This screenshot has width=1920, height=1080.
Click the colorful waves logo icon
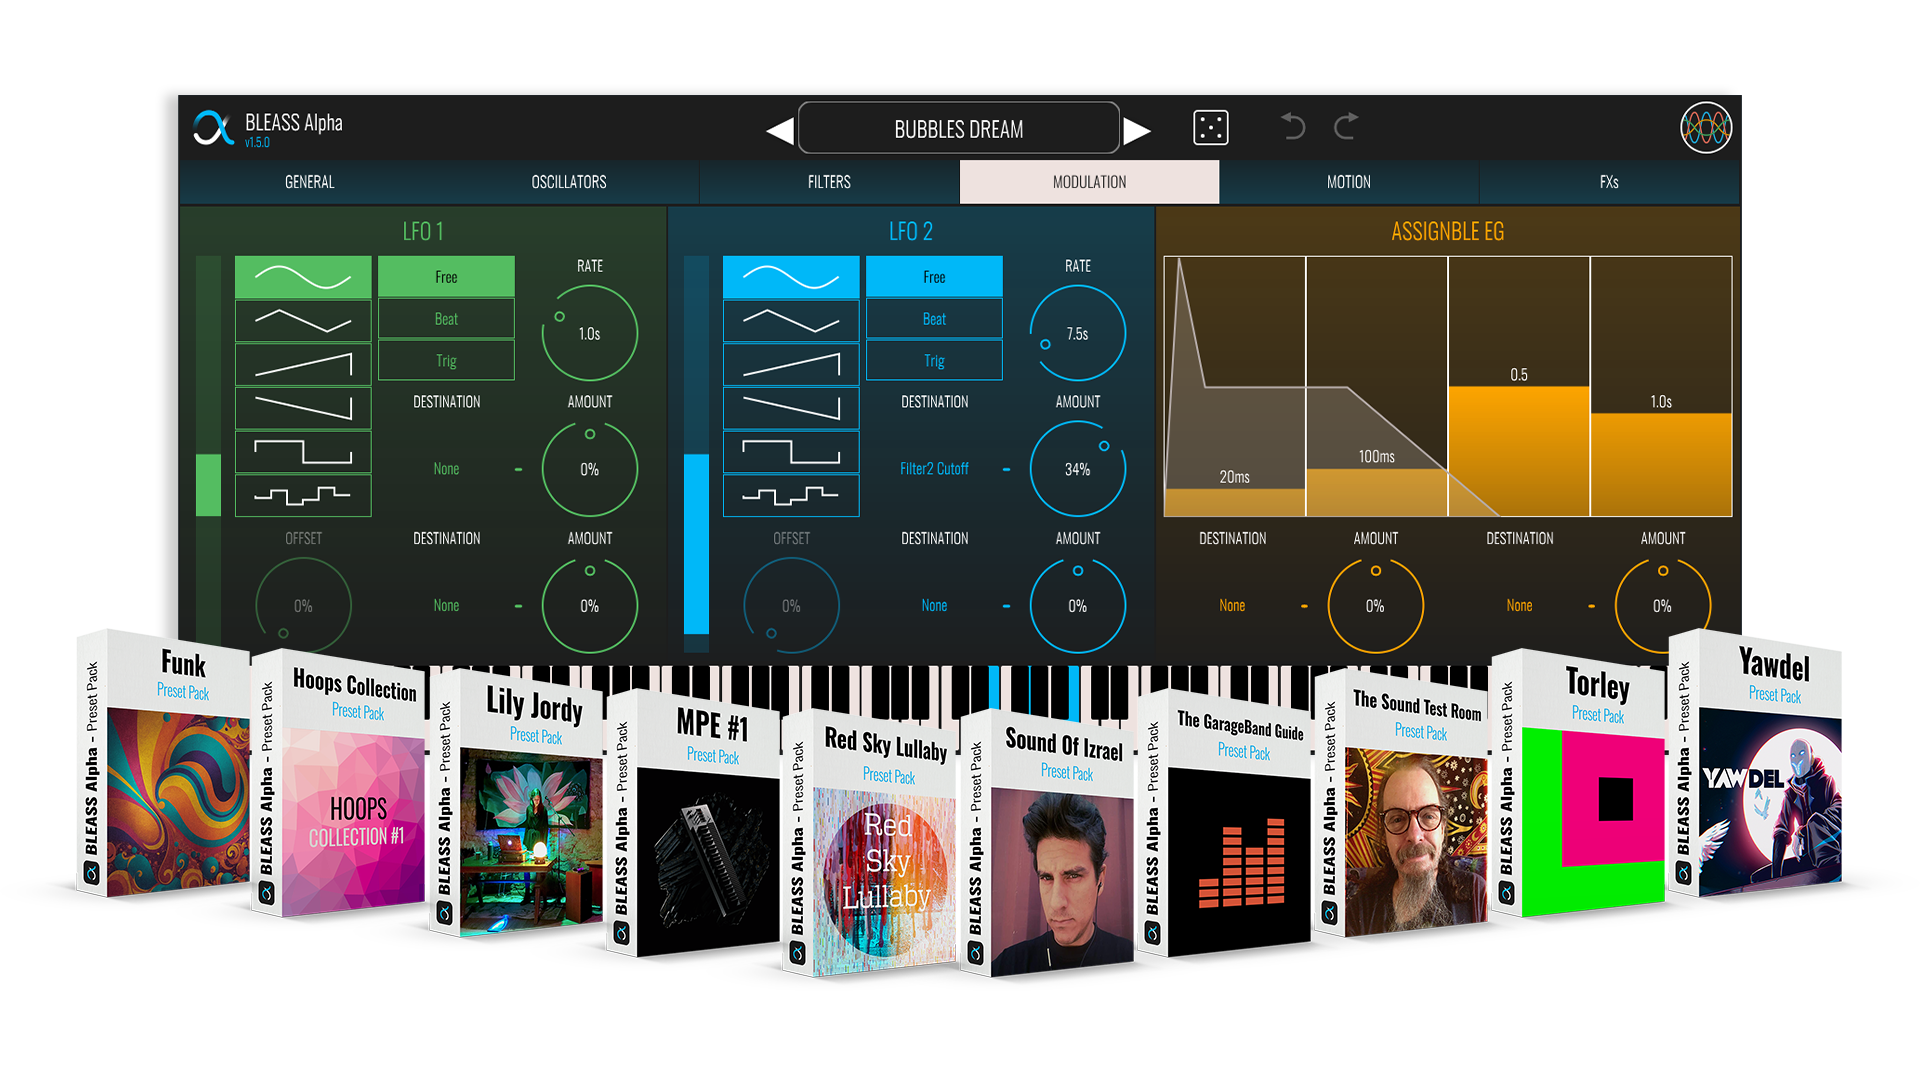[1705, 128]
